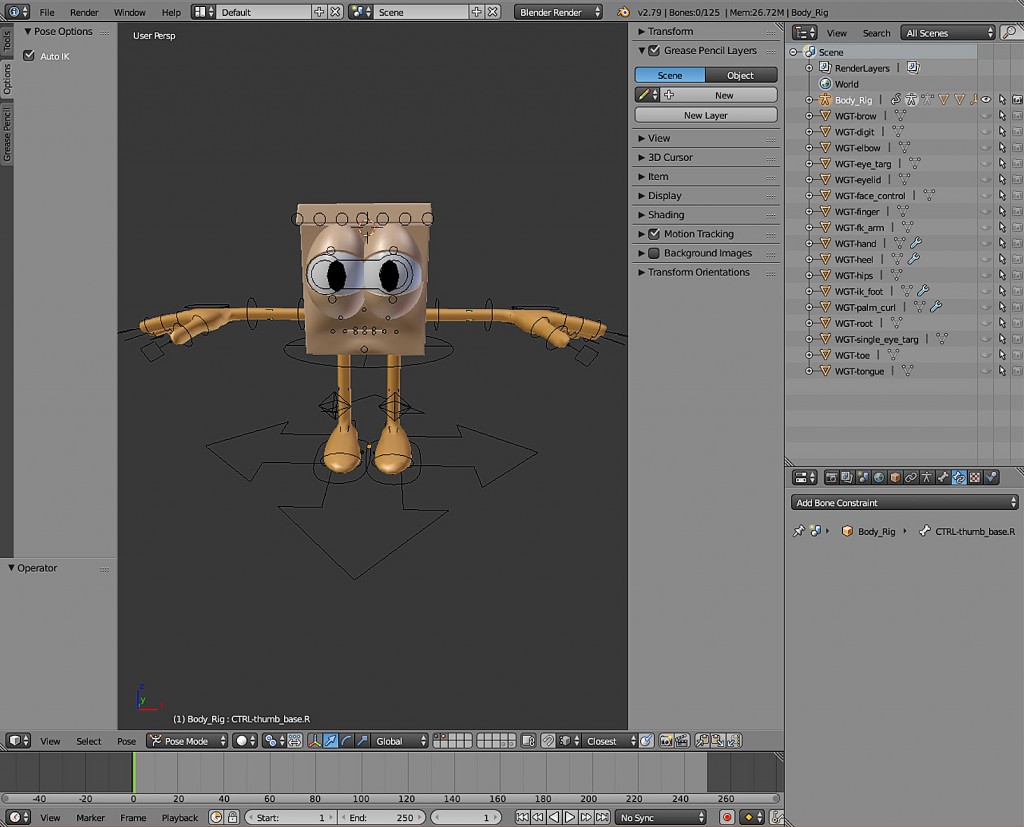Select the Armature data tab stick-figure icon
The height and width of the screenshot is (827, 1024).
[x=926, y=477]
